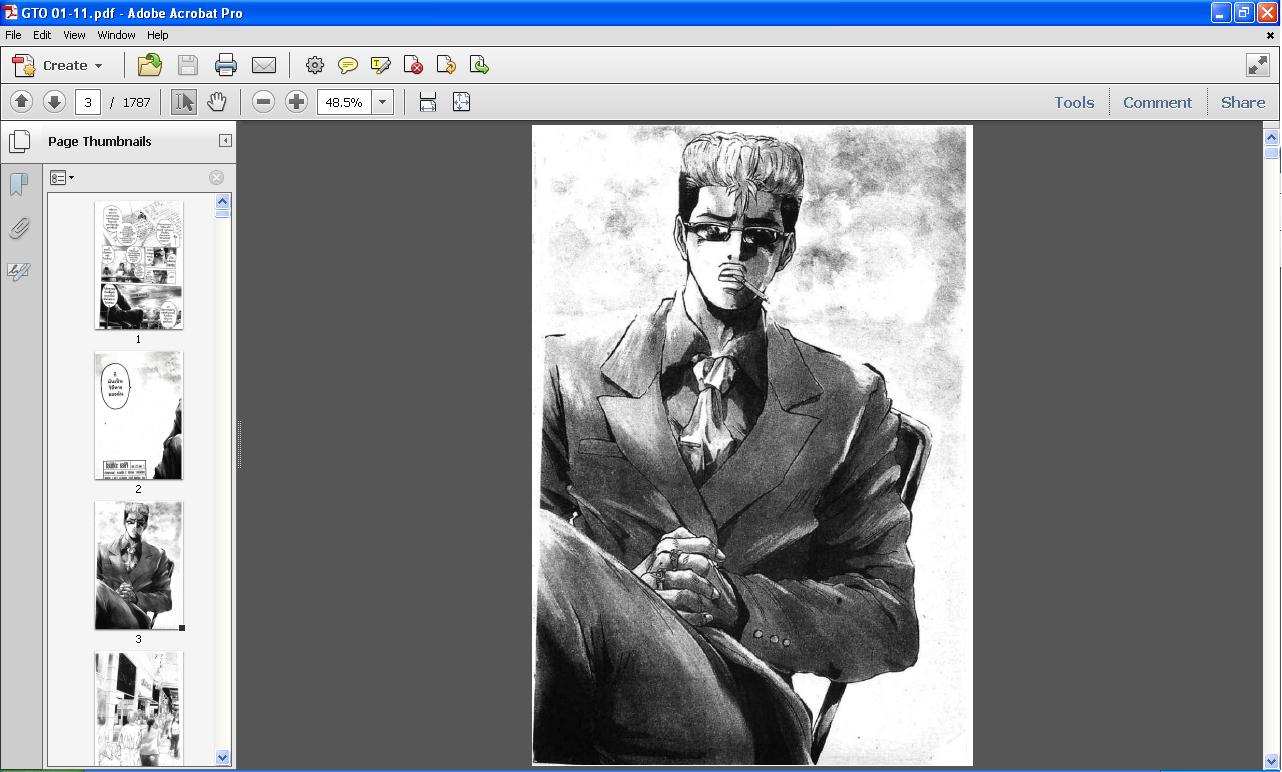Click the Save floppy disk icon

click(188, 66)
